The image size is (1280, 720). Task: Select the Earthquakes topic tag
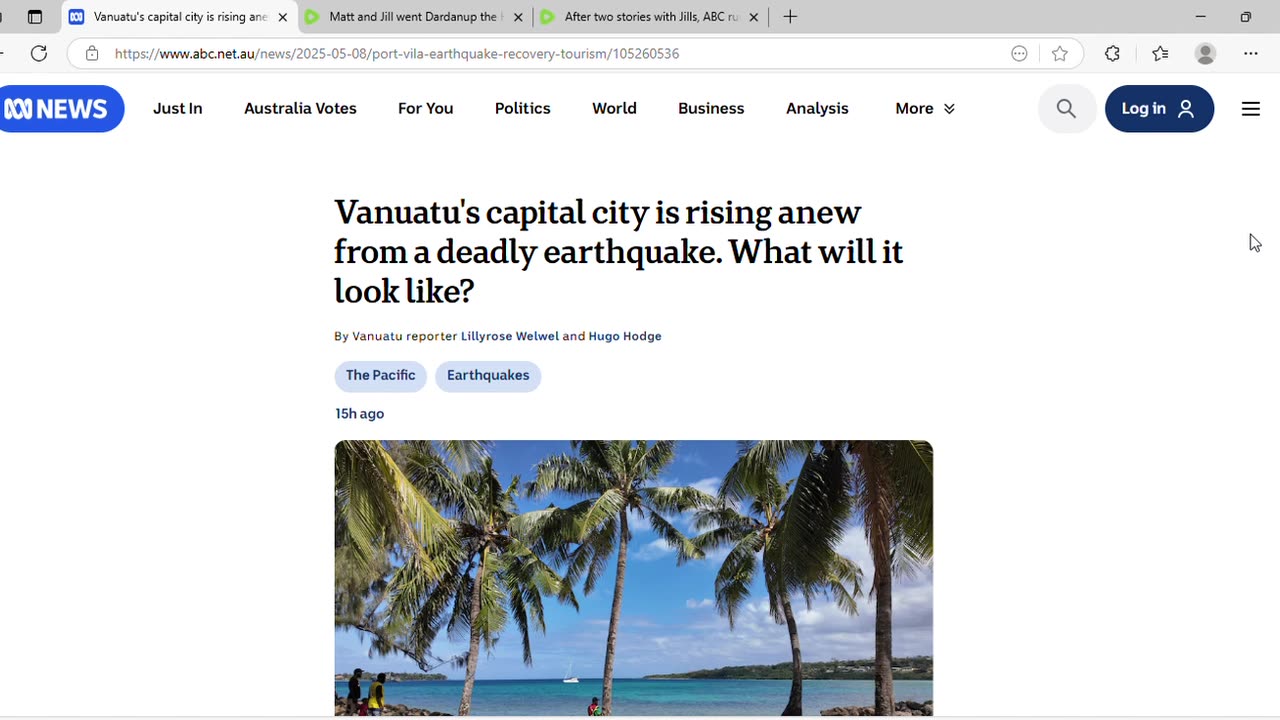click(488, 376)
